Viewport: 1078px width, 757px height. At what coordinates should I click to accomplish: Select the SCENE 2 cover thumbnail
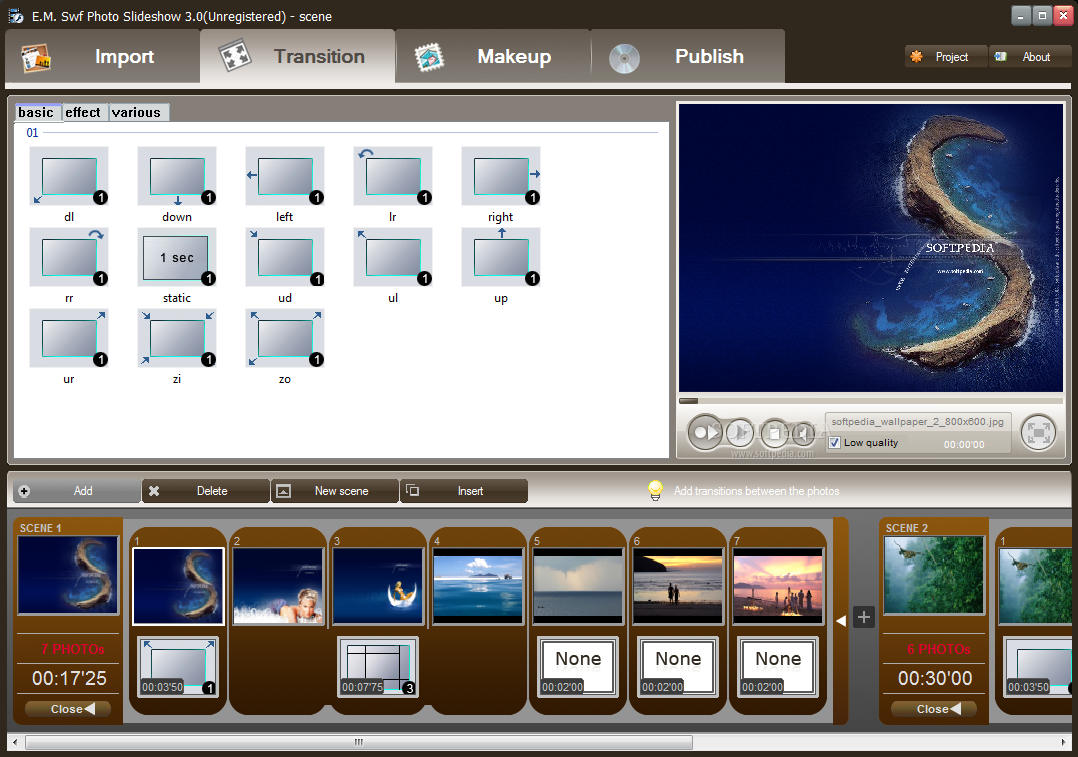934,575
